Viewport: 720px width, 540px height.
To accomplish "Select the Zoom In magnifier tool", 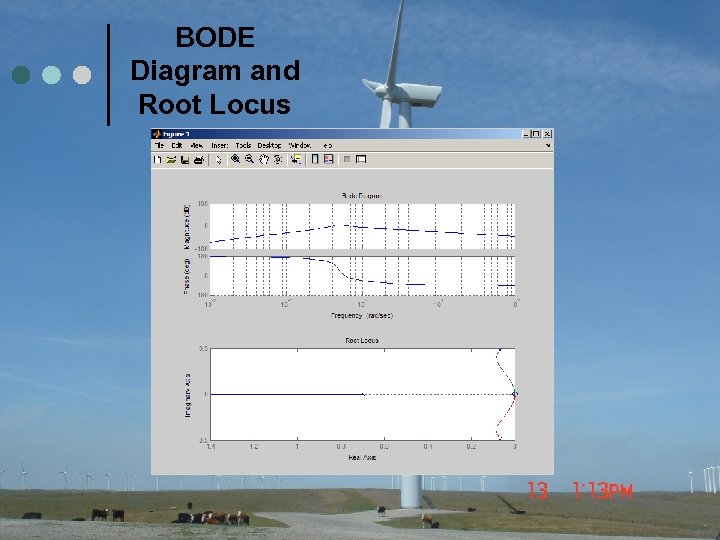I will click(236, 159).
